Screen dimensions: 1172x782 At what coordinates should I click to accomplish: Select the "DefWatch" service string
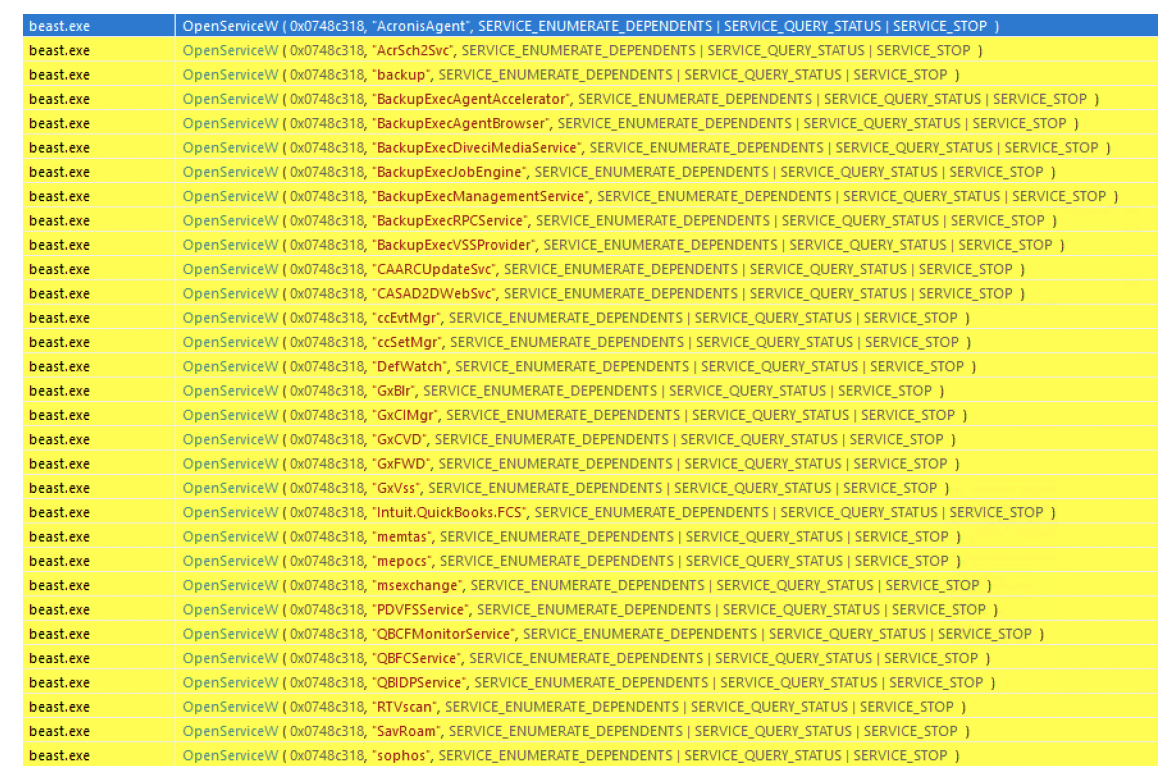pos(410,366)
